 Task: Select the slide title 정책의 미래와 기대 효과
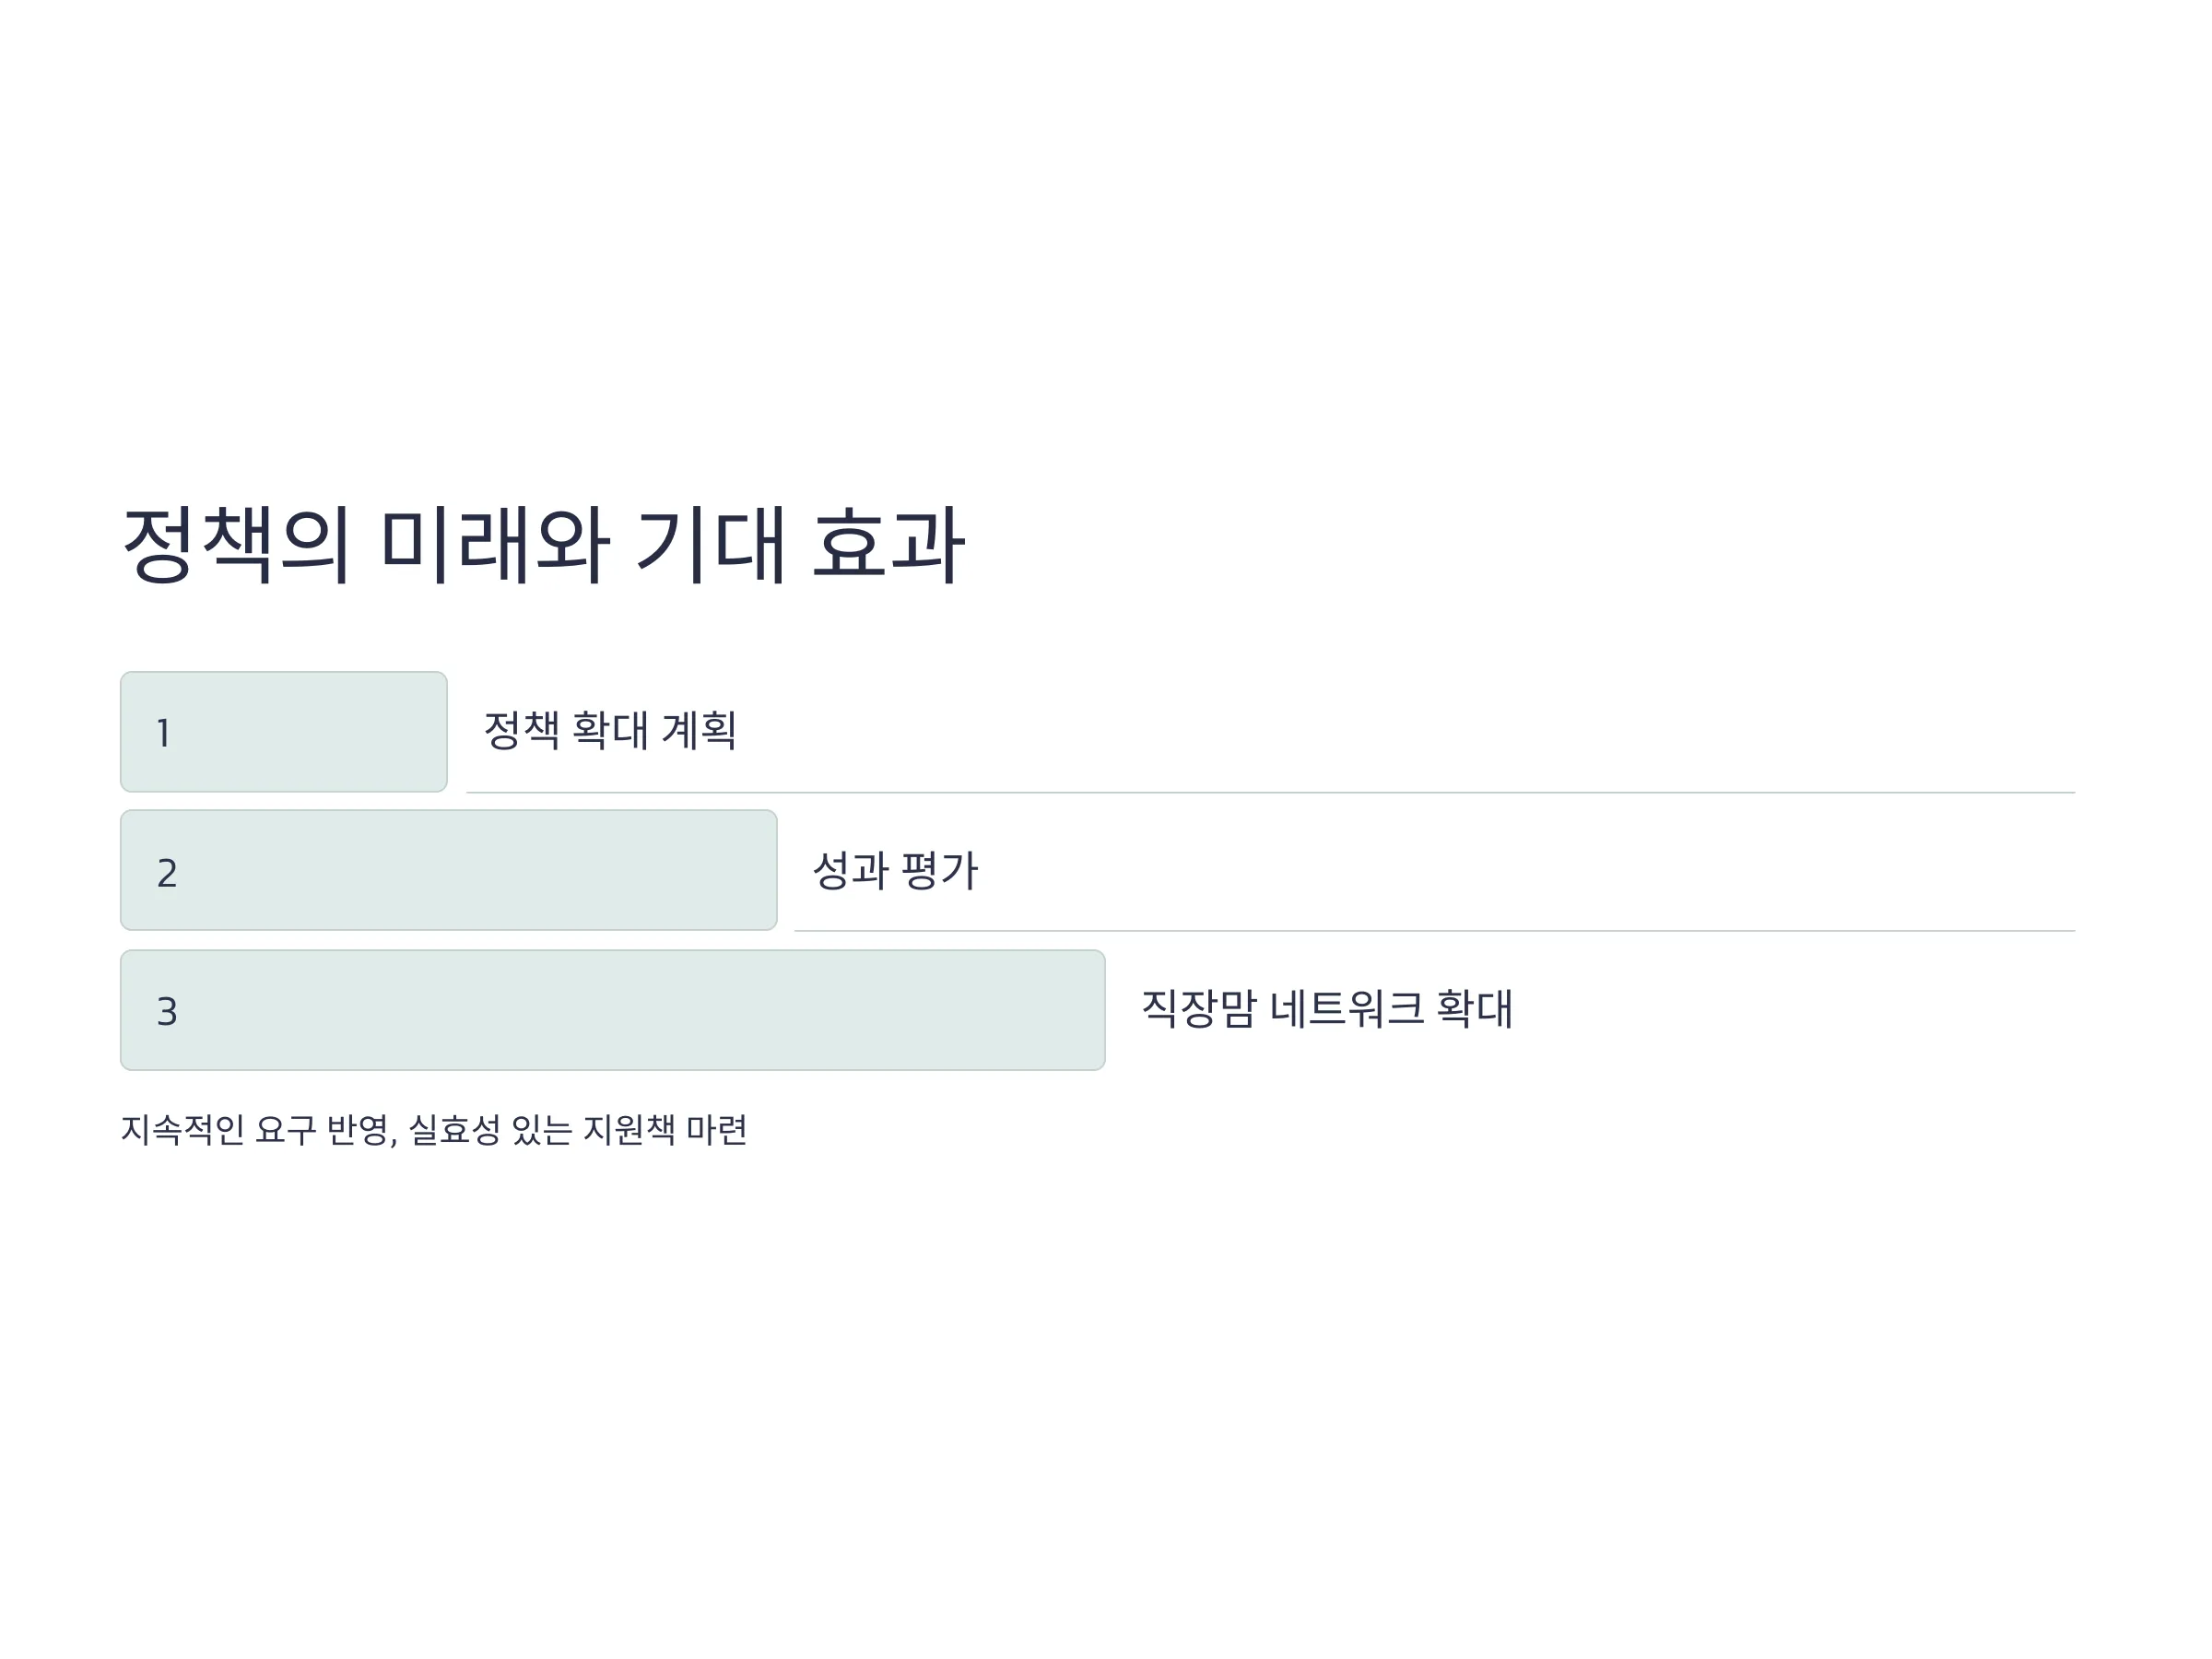[x=543, y=545]
